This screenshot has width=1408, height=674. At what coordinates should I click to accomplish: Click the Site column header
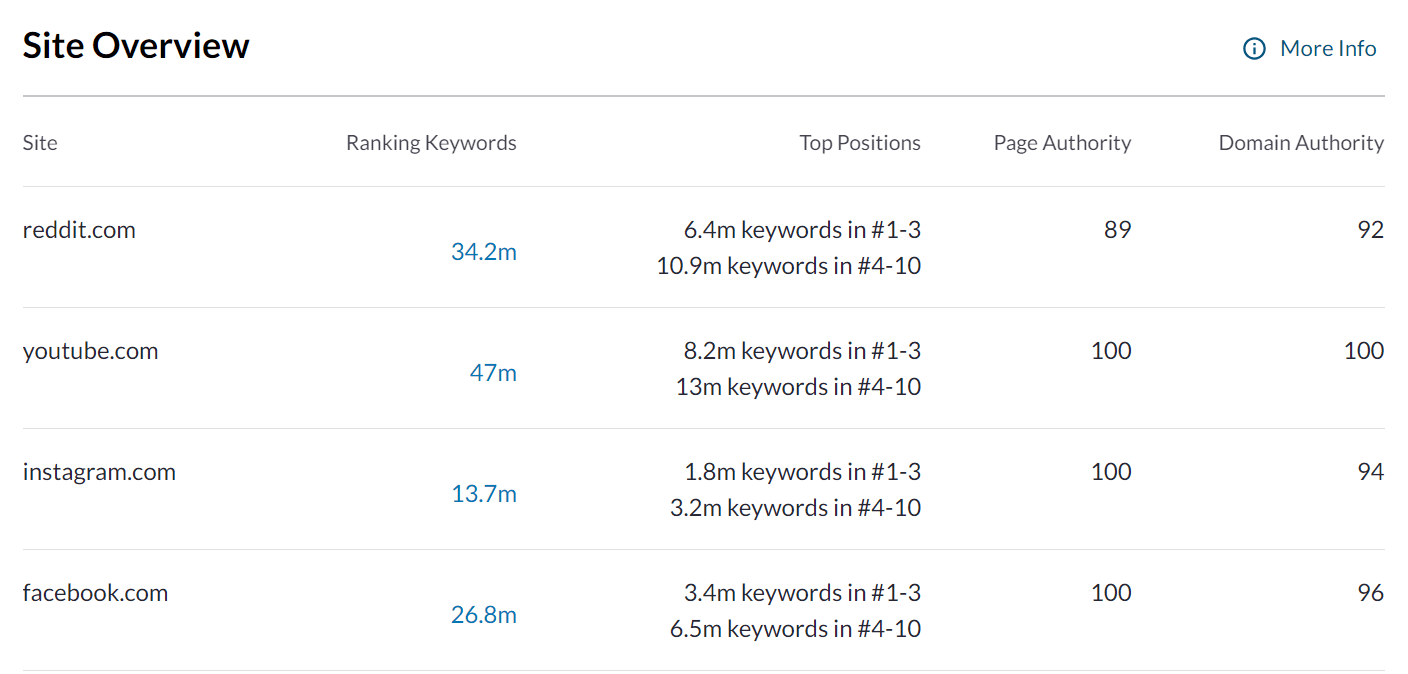40,142
